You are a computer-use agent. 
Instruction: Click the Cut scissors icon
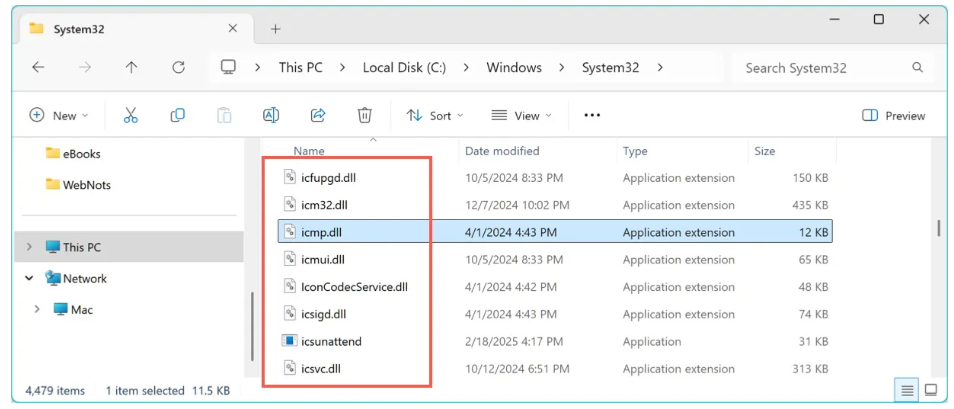pos(131,115)
